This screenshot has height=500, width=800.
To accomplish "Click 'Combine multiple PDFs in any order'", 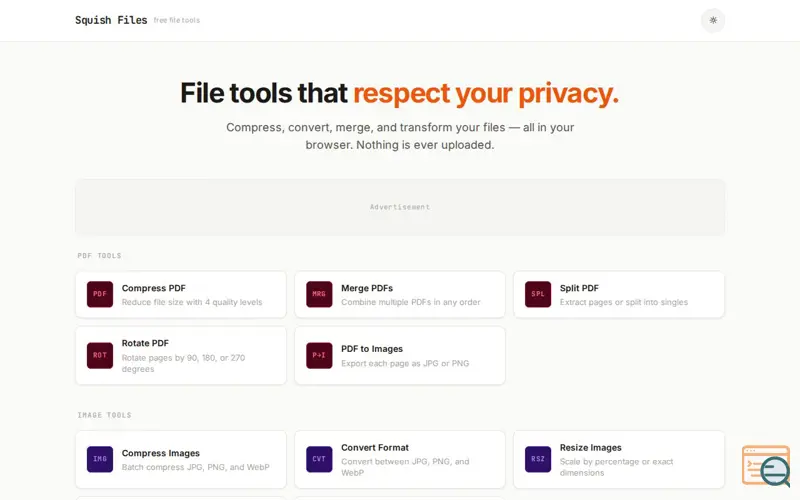I will [411, 302].
